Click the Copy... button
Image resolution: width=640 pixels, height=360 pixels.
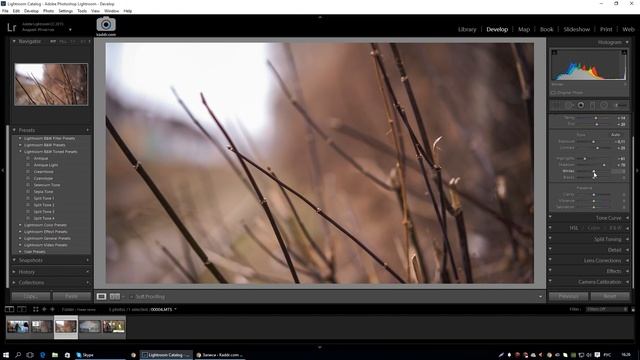click(31, 296)
